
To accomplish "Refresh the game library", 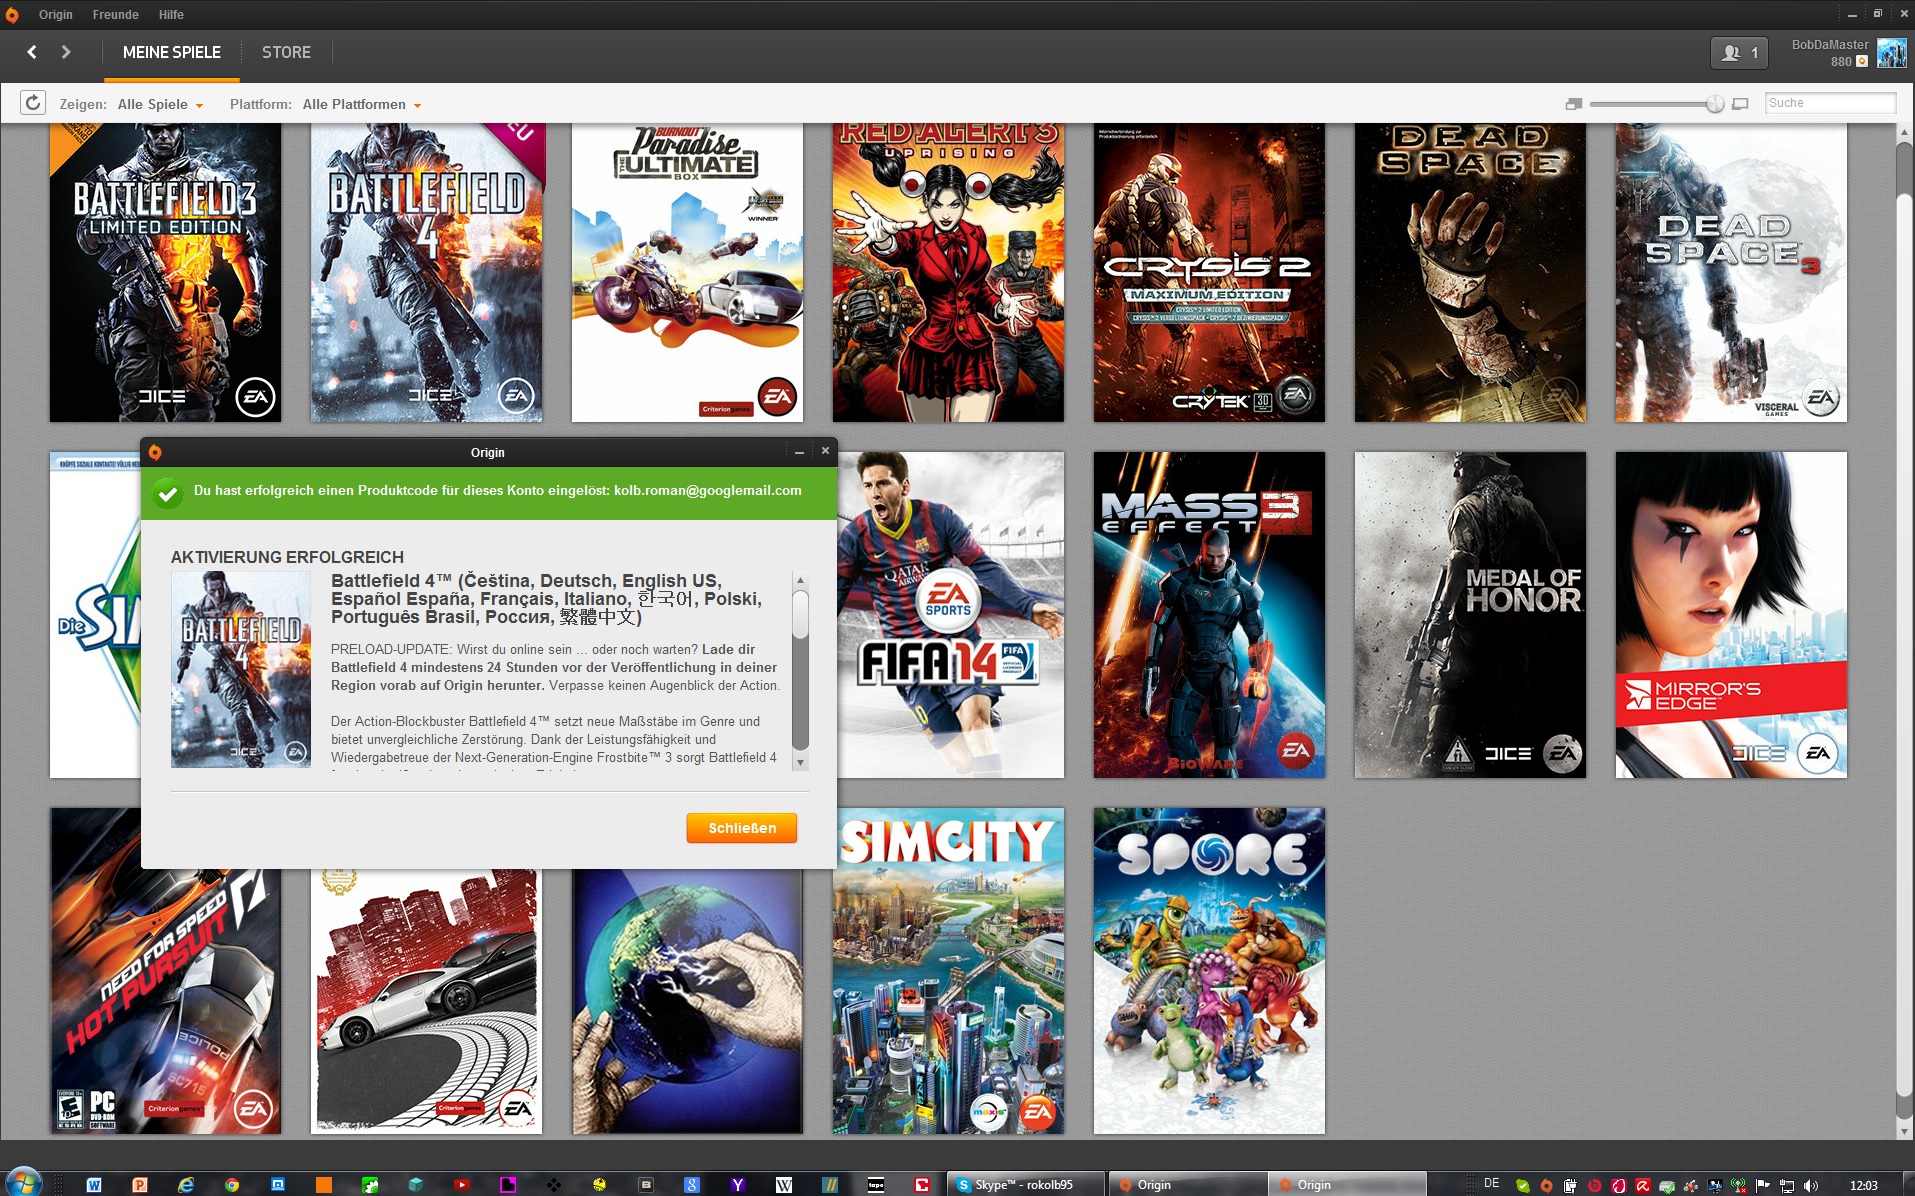I will coord(33,103).
